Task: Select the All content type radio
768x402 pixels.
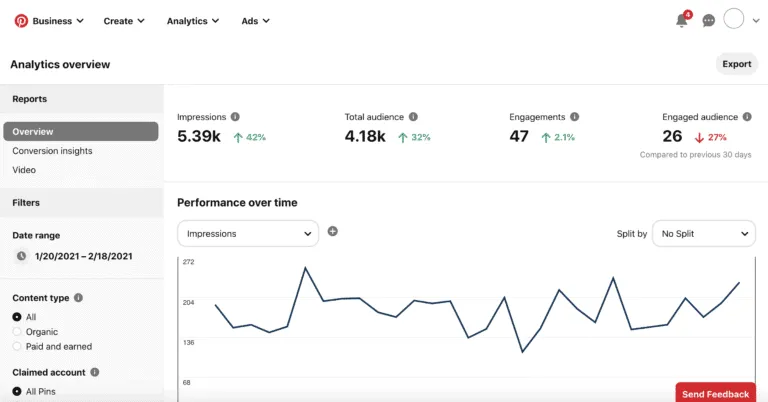Action: (x=17, y=317)
